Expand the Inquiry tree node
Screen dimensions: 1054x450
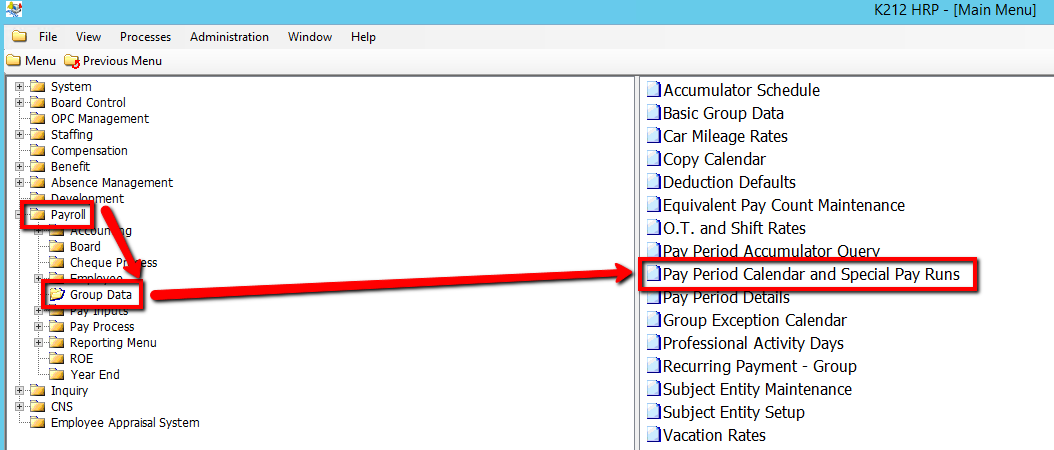pos(19,391)
